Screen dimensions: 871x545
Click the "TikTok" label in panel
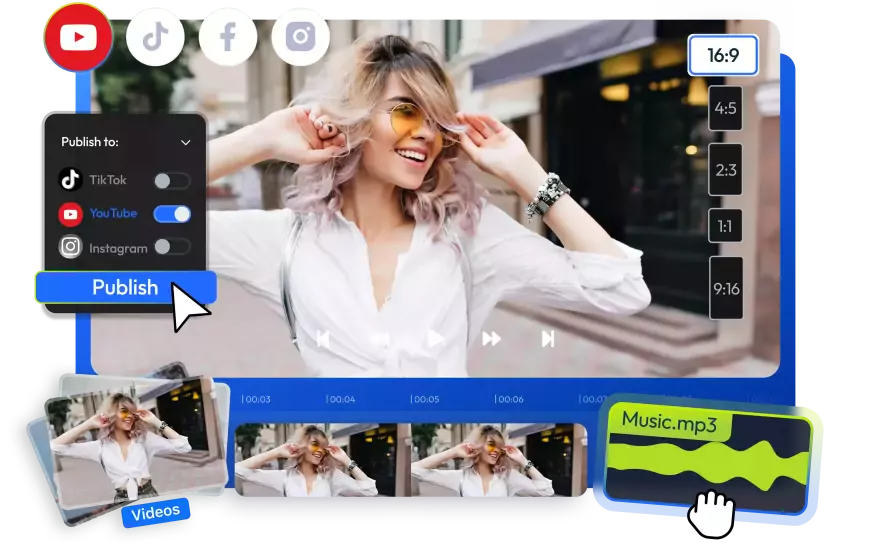tap(108, 180)
